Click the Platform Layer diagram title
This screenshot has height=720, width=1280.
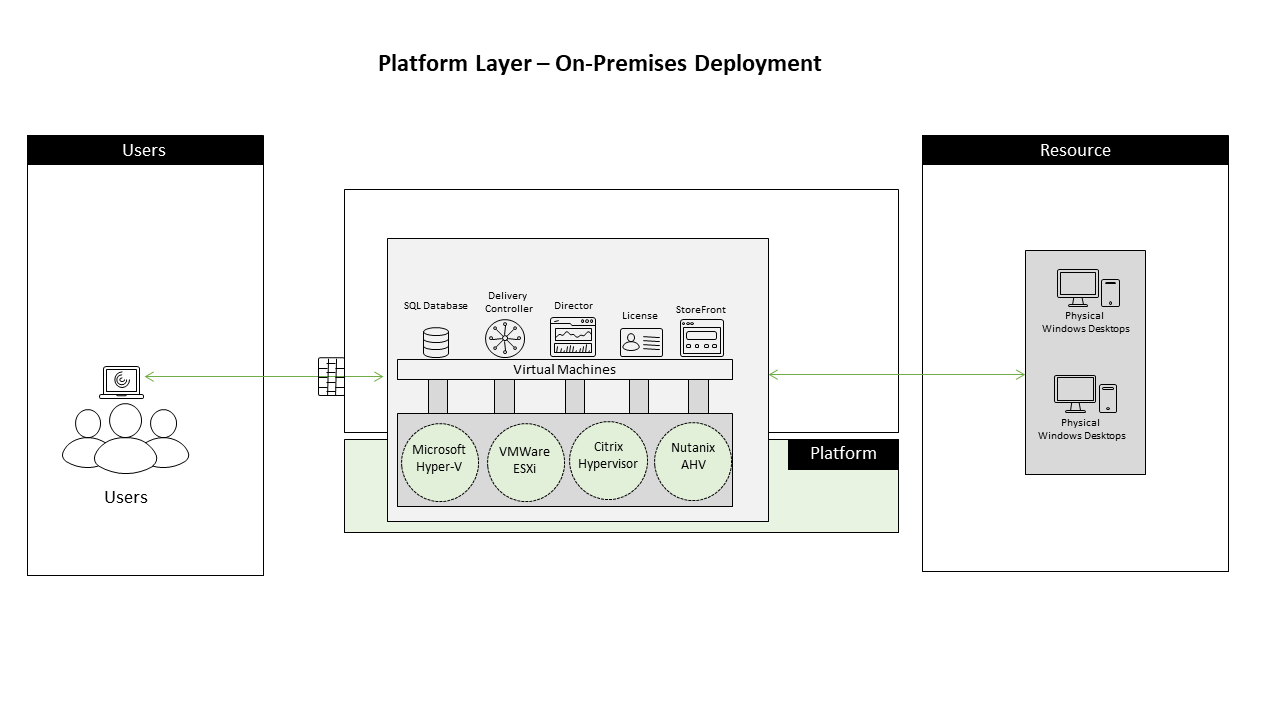point(598,63)
